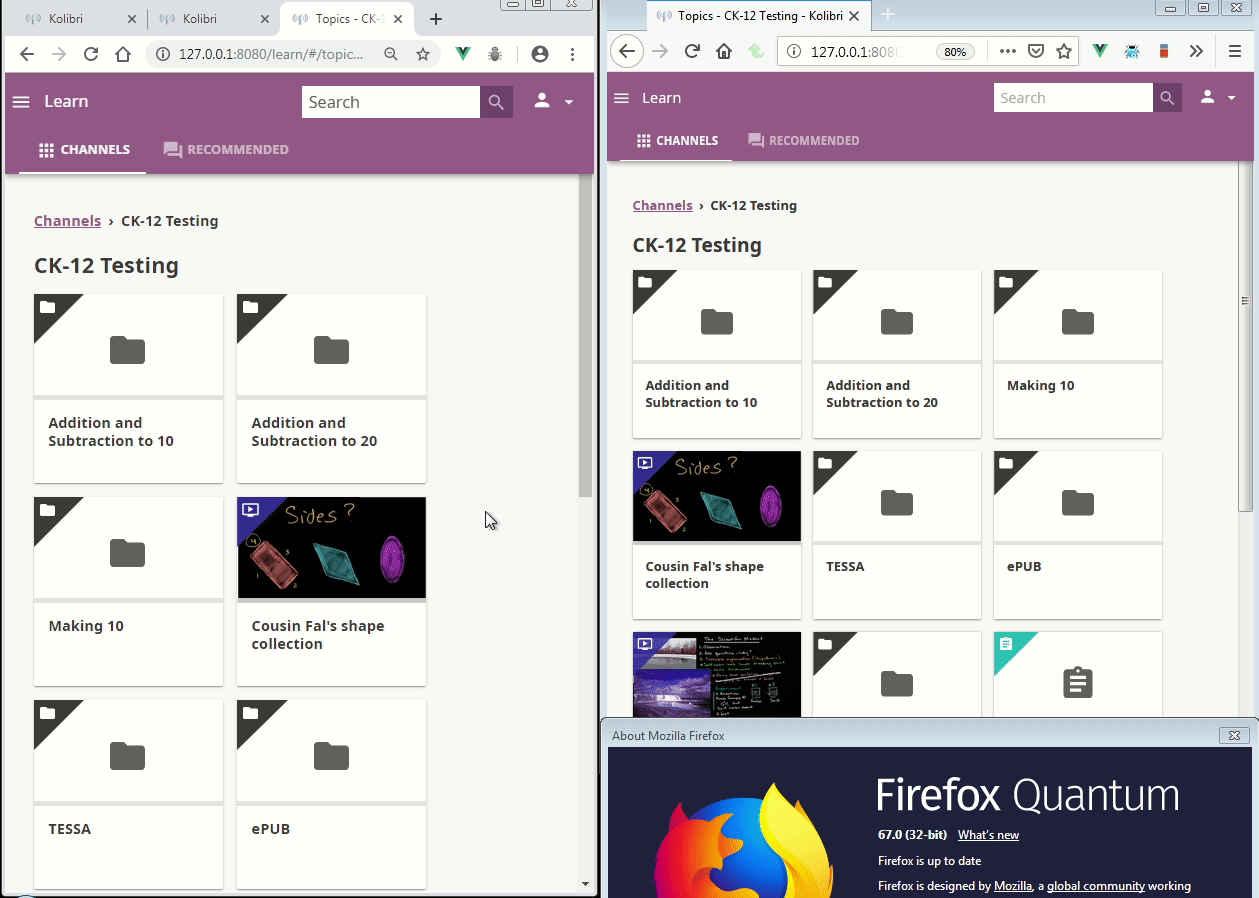
Task: Click the bug extension icon in Chrome
Action: pos(495,54)
